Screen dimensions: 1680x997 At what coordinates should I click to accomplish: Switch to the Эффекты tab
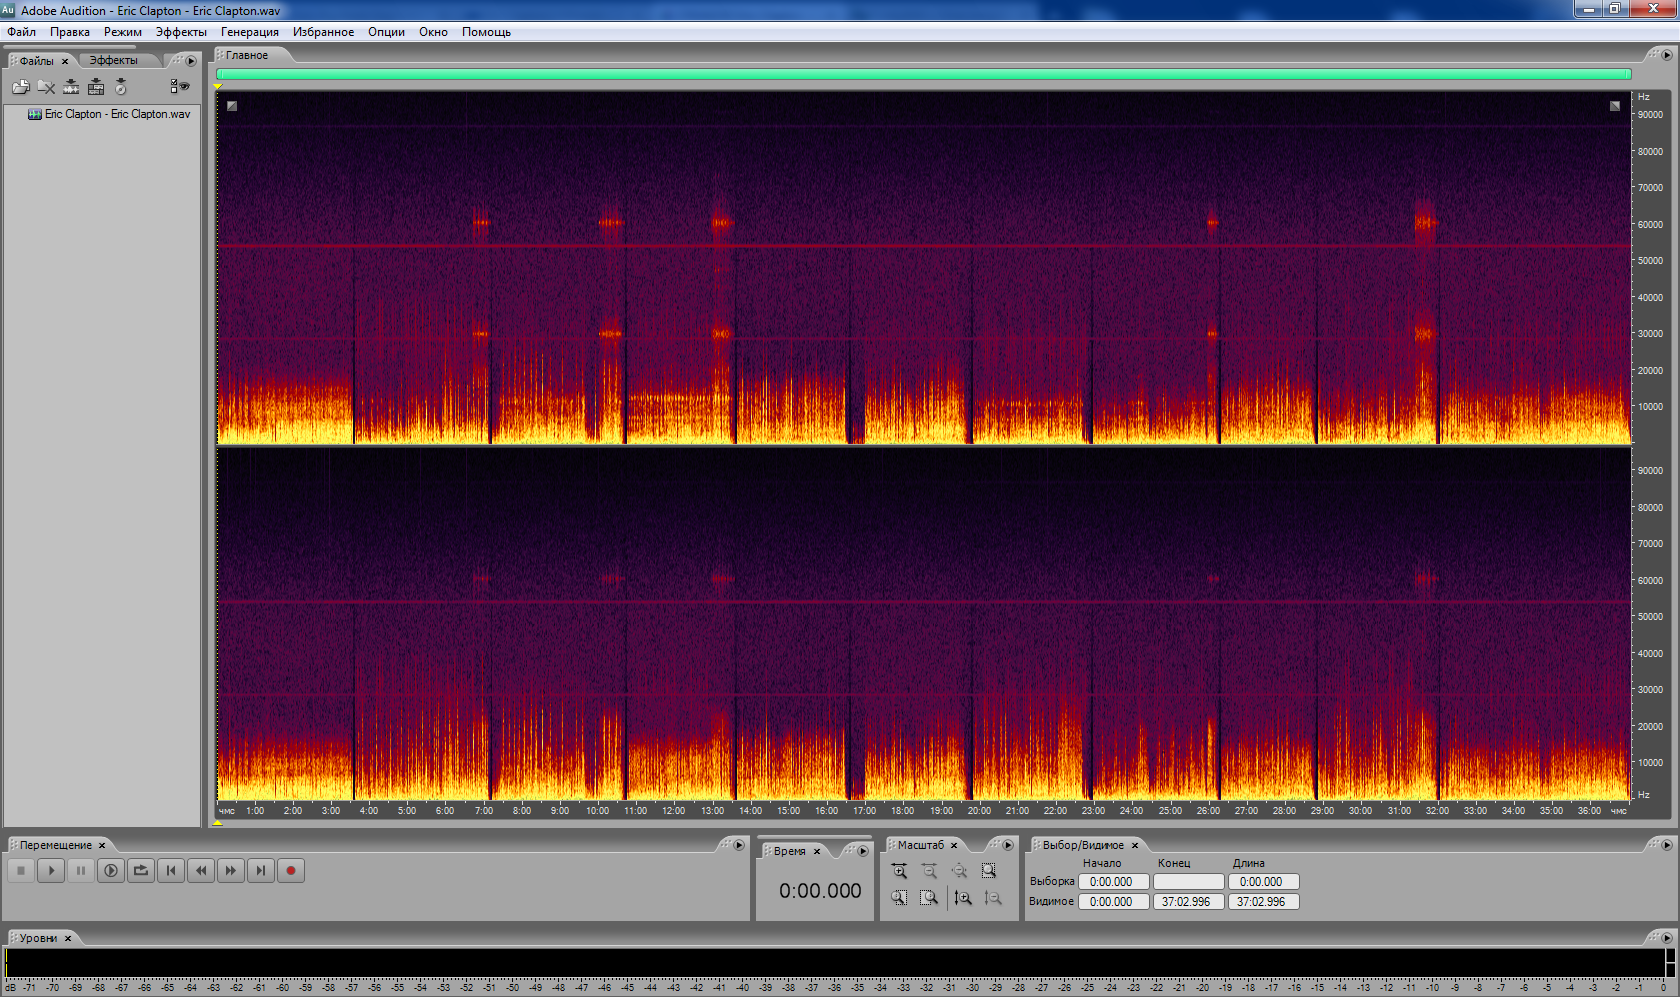(114, 60)
